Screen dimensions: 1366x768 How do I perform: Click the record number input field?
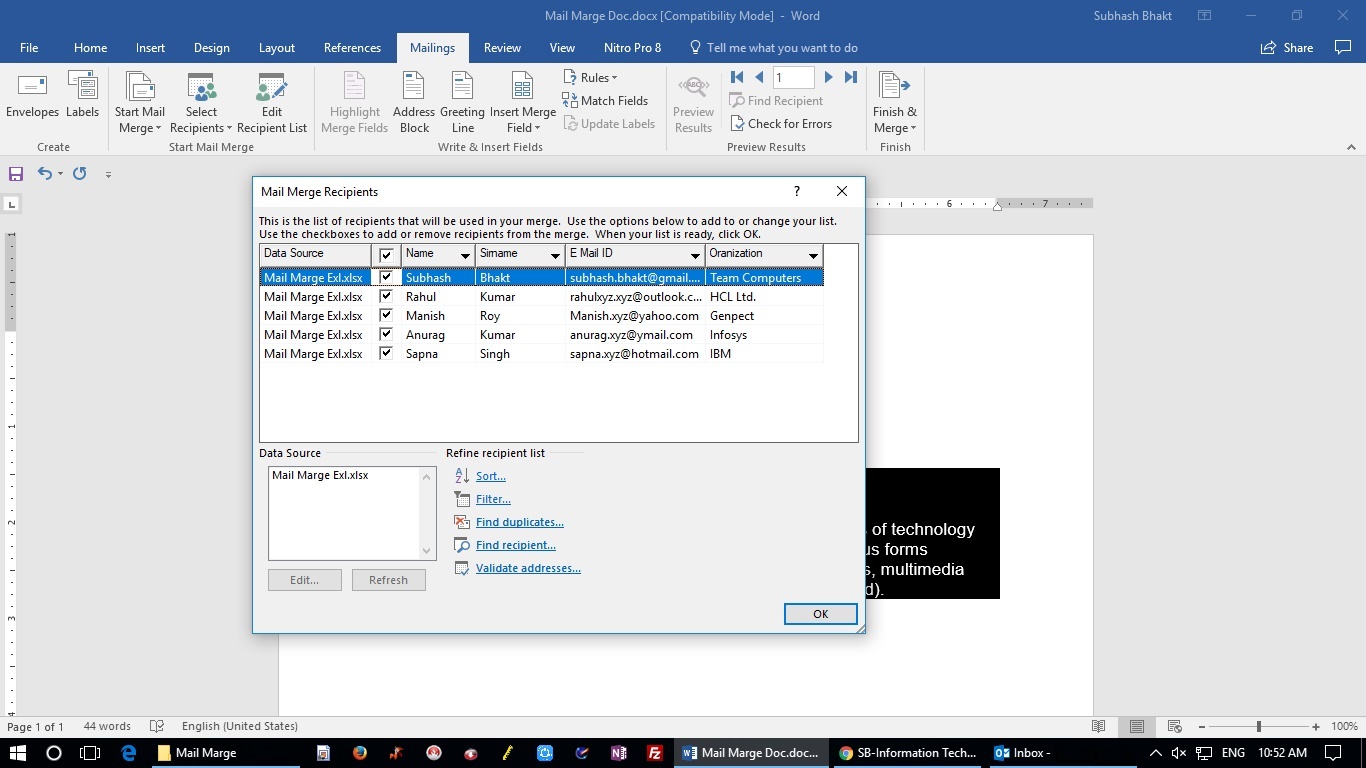[793, 77]
